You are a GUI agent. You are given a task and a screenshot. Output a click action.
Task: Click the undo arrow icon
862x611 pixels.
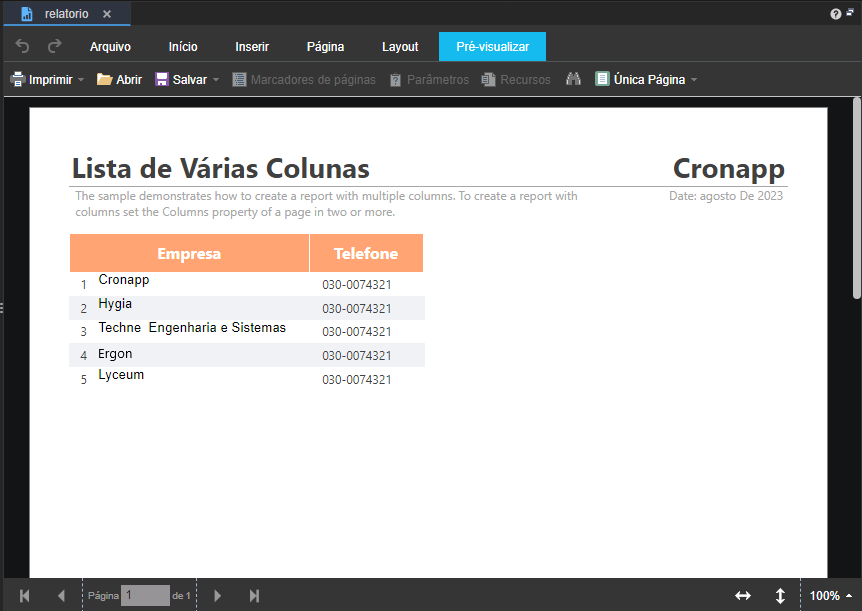[x=22, y=46]
